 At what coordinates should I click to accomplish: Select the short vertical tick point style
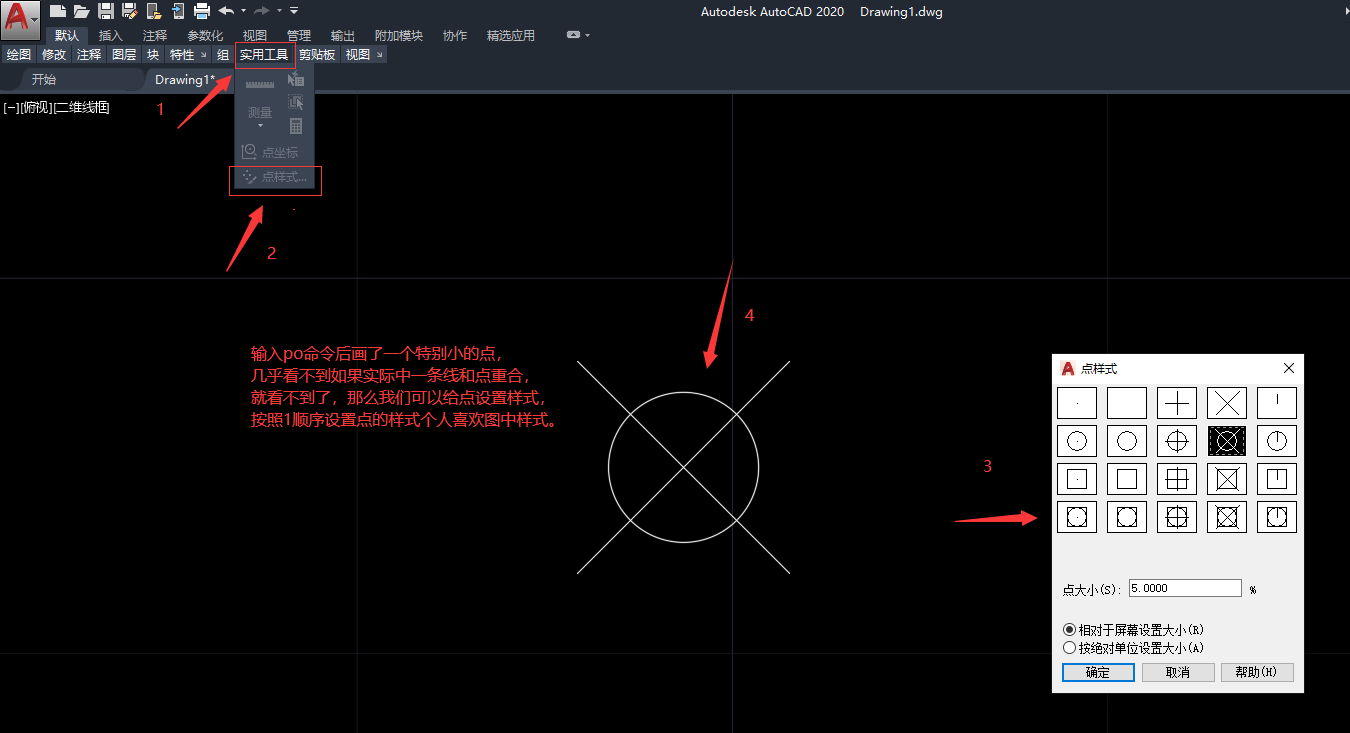(x=1277, y=403)
